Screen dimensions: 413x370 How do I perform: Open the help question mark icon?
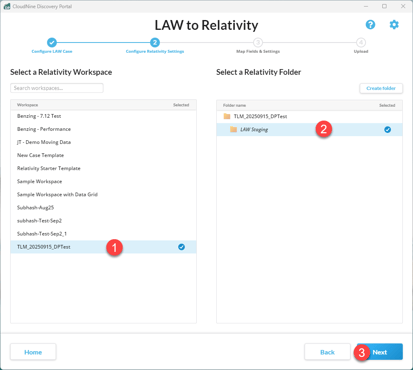(x=370, y=25)
